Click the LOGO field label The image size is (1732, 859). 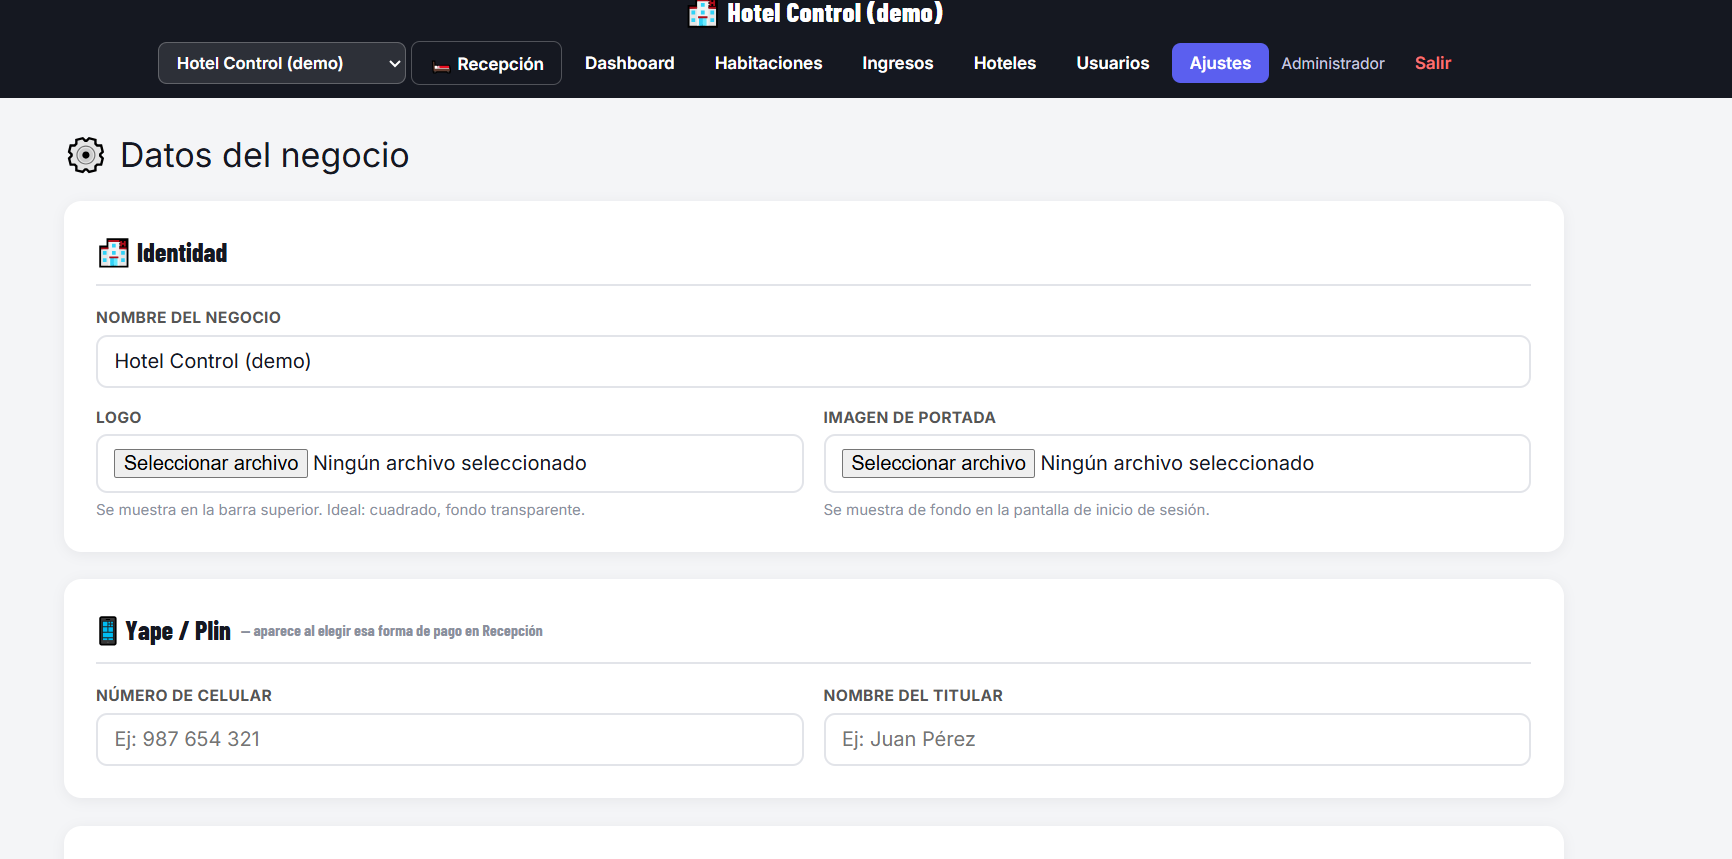119,418
